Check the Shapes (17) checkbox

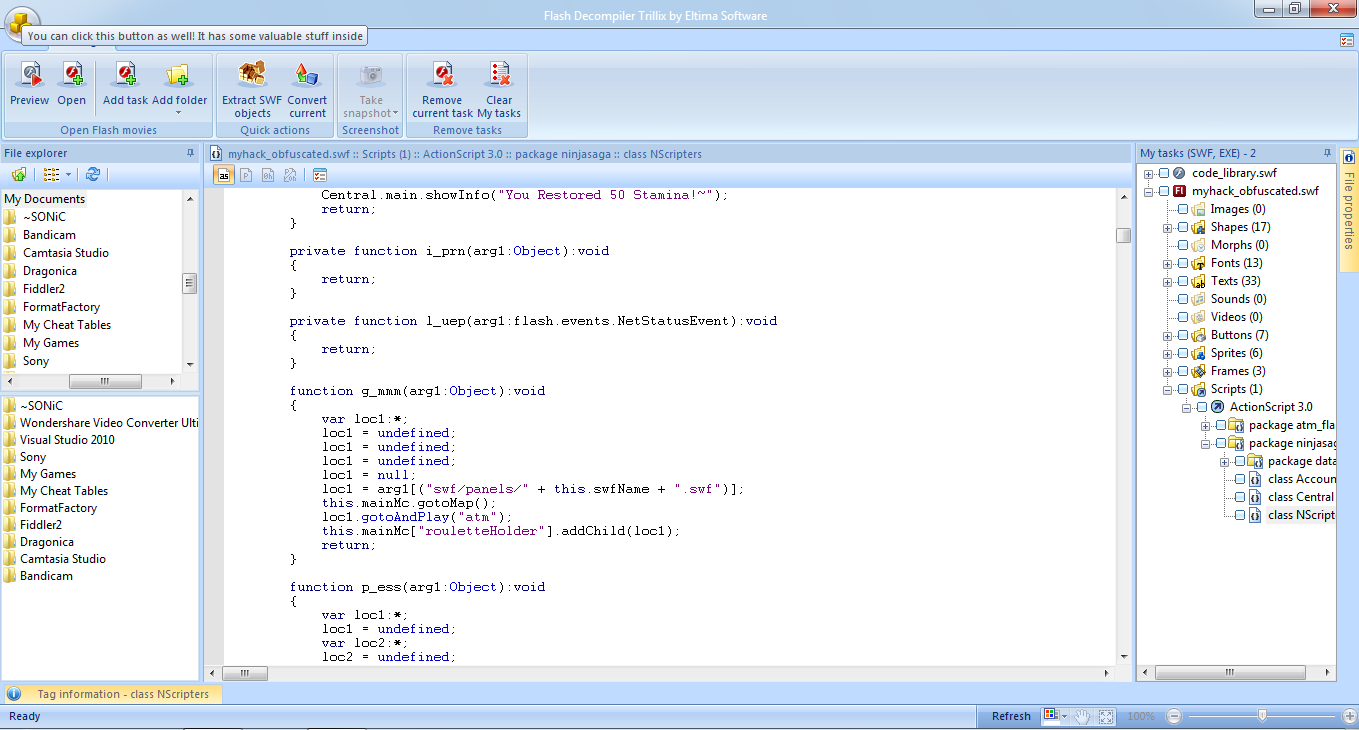click(x=1183, y=227)
